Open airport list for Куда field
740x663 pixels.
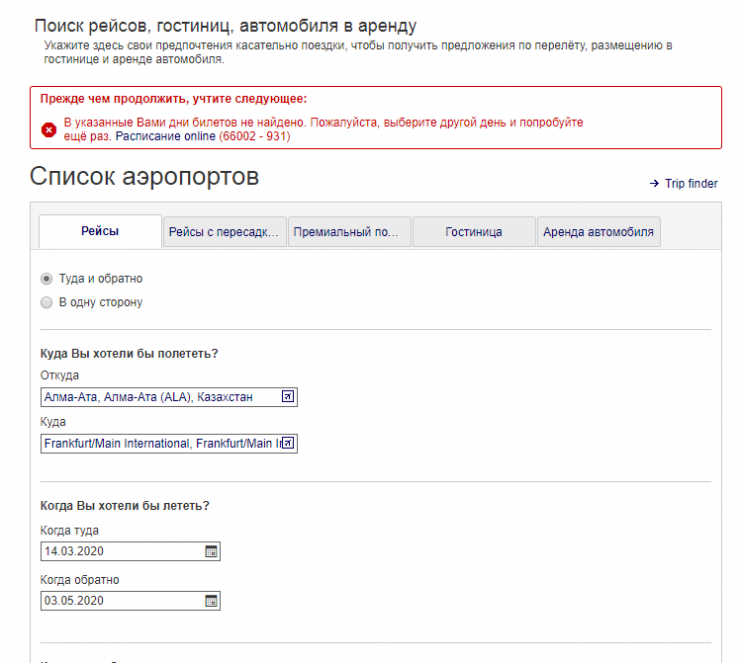(288, 443)
